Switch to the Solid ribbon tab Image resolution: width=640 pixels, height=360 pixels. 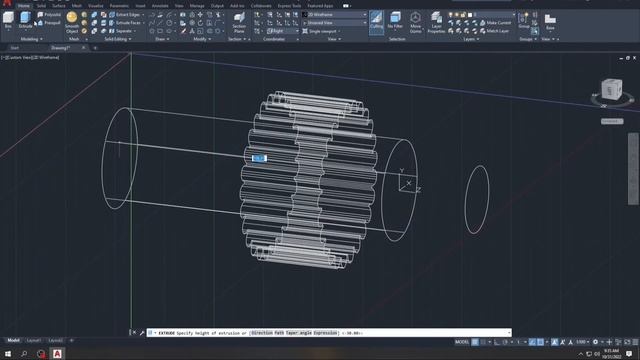pos(41,6)
